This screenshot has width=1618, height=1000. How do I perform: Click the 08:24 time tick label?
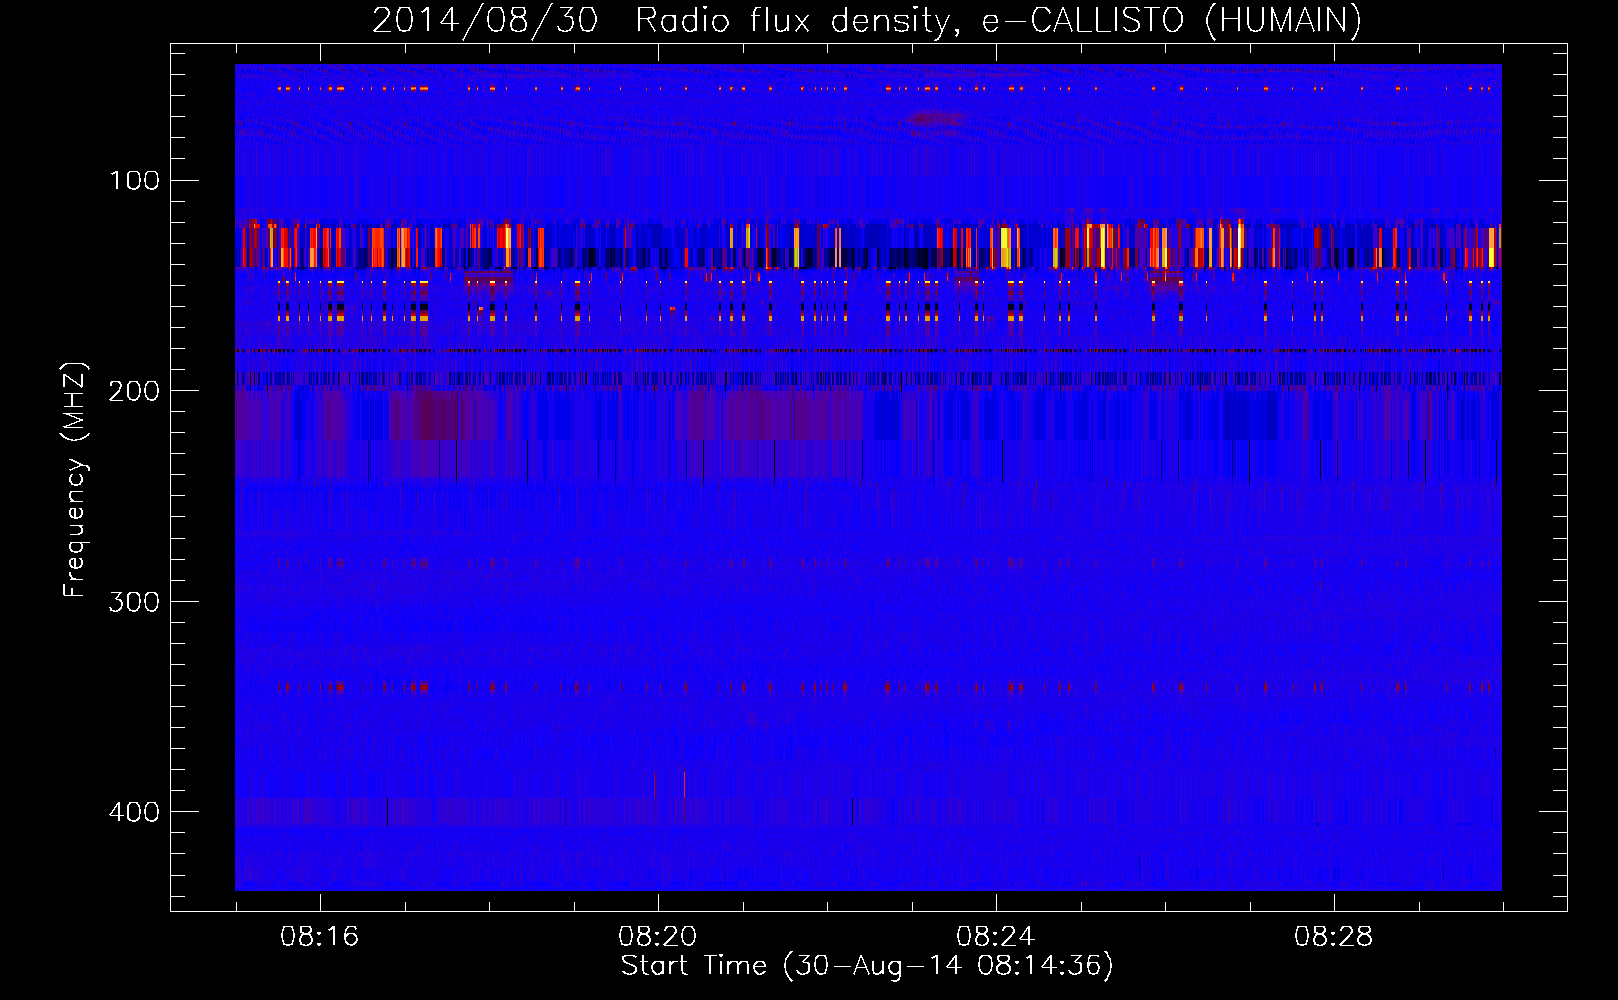pyautogui.click(x=996, y=937)
